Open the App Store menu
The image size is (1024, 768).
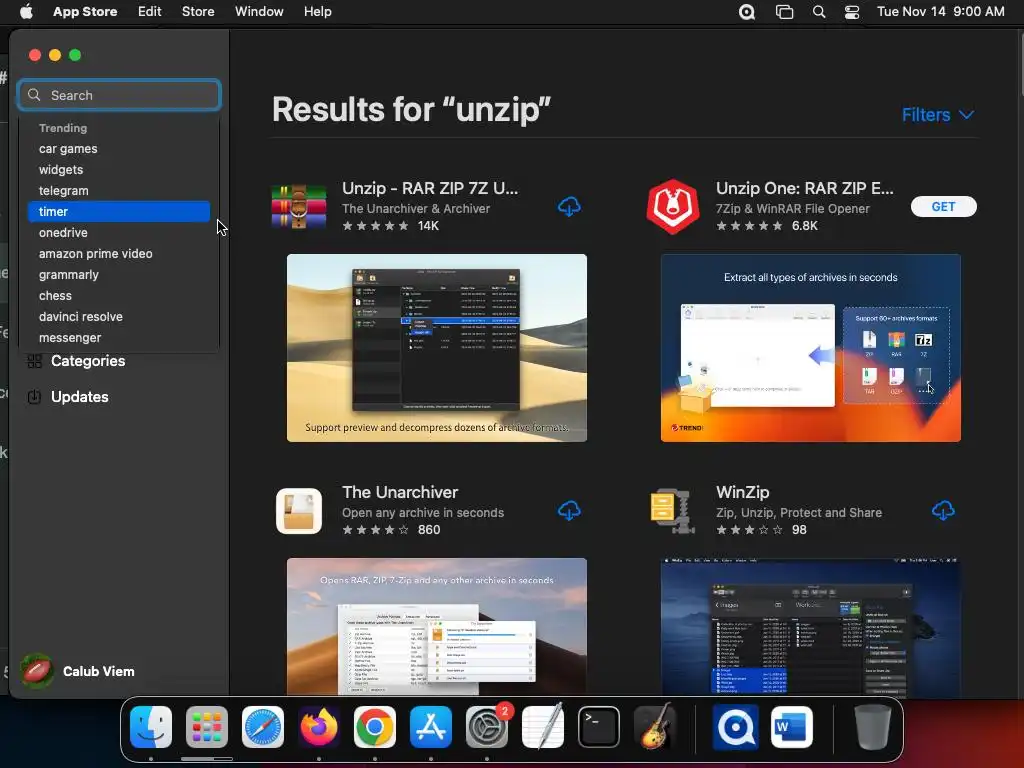click(85, 12)
